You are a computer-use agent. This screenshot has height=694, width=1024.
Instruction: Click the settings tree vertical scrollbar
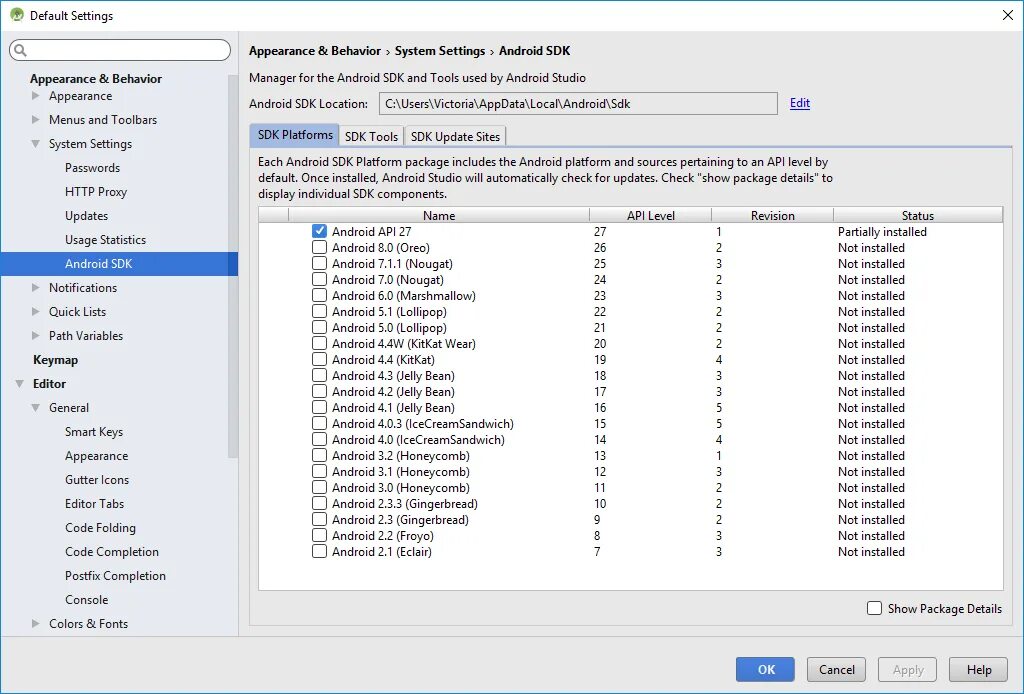(233, 266)
